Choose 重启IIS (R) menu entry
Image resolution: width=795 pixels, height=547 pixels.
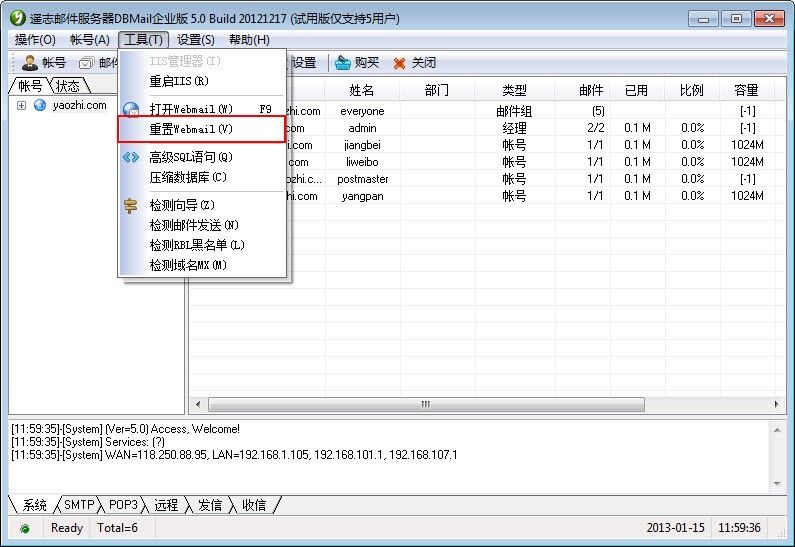(x=202, y=81)
